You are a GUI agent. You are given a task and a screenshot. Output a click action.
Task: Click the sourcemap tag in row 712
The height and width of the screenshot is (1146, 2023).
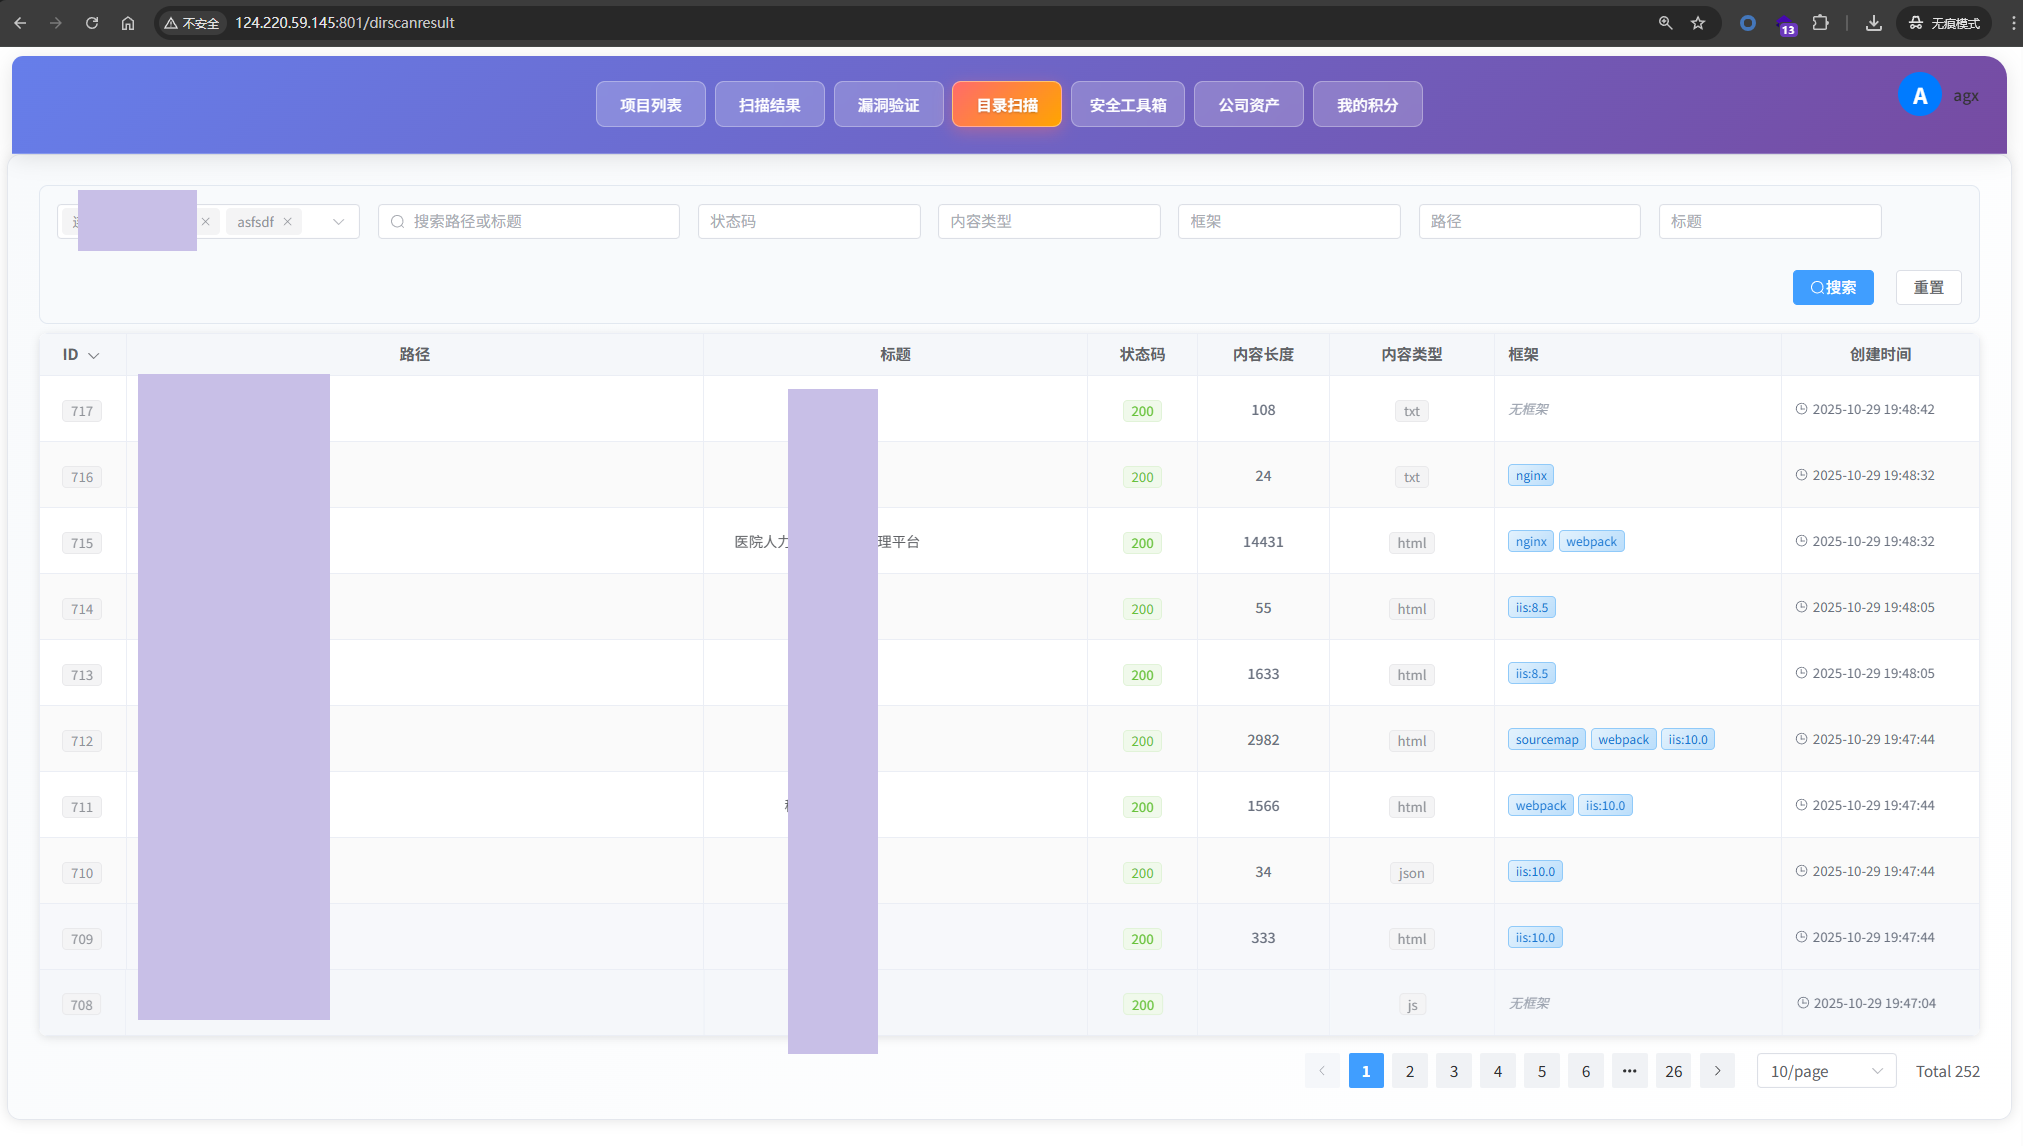[x=1546, y=740]
